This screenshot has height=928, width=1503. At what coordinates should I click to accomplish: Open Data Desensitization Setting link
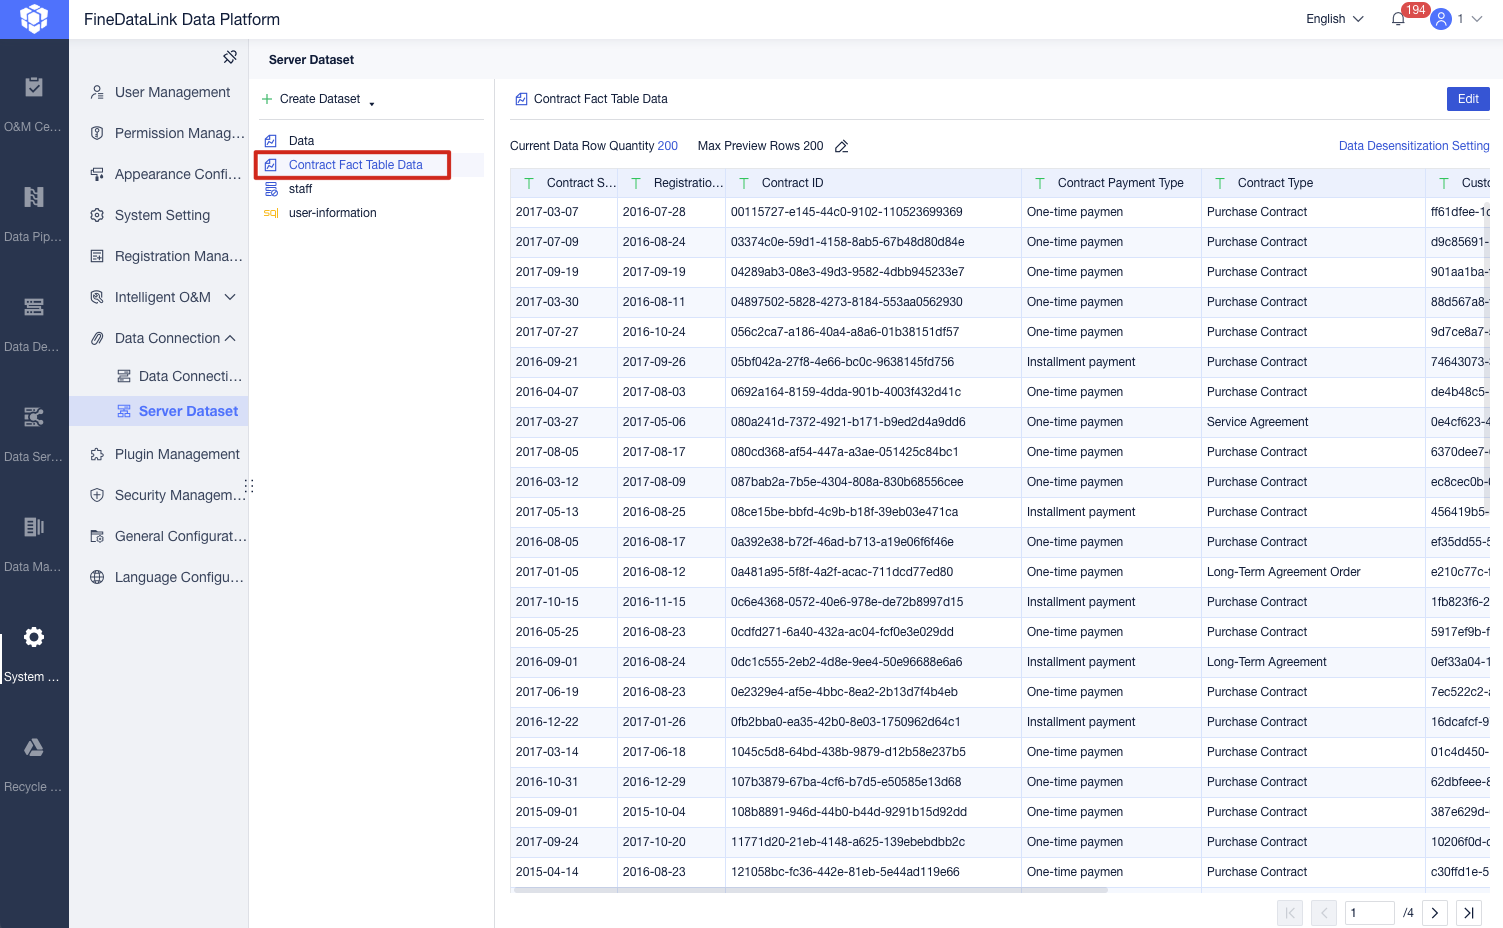click(x=1414, y=146)
